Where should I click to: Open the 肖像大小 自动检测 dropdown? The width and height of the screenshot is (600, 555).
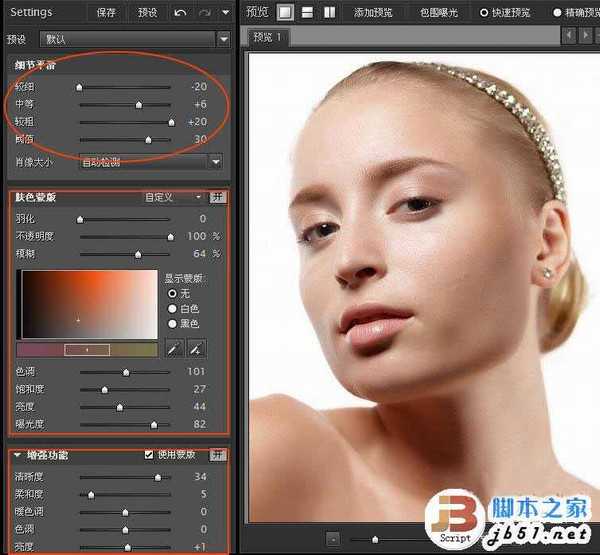[x=215, y=161]
